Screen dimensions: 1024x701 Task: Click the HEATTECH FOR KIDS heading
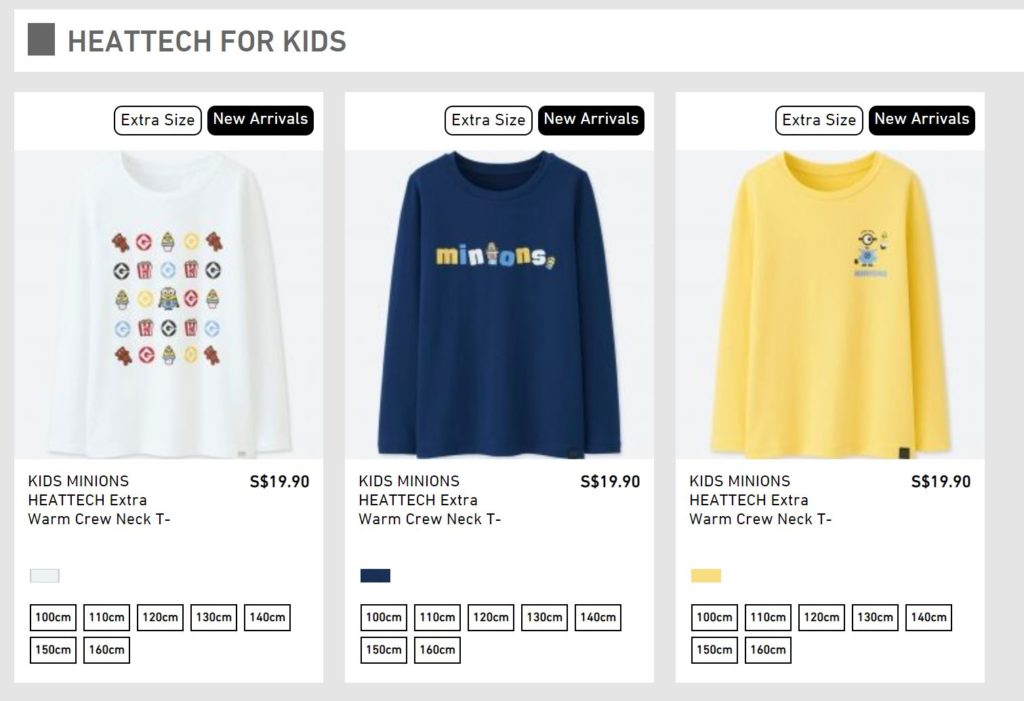[206, 41]
